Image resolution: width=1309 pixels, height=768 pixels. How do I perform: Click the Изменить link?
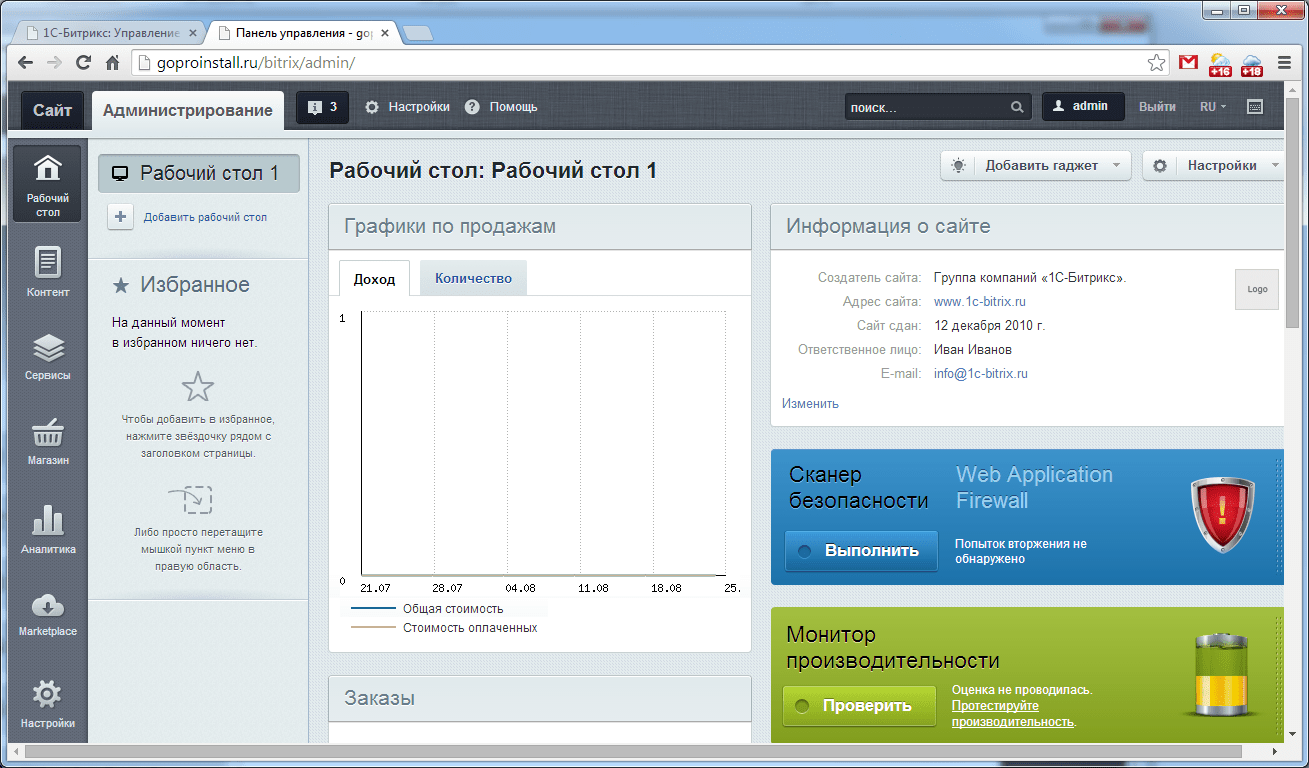[x=810, y=404]
